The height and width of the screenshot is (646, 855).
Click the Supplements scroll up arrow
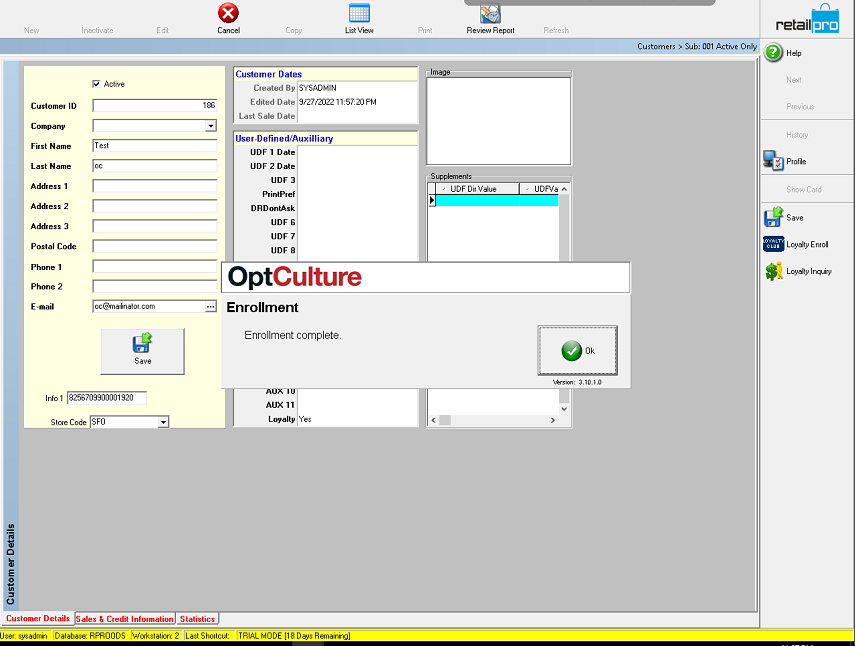564,189
